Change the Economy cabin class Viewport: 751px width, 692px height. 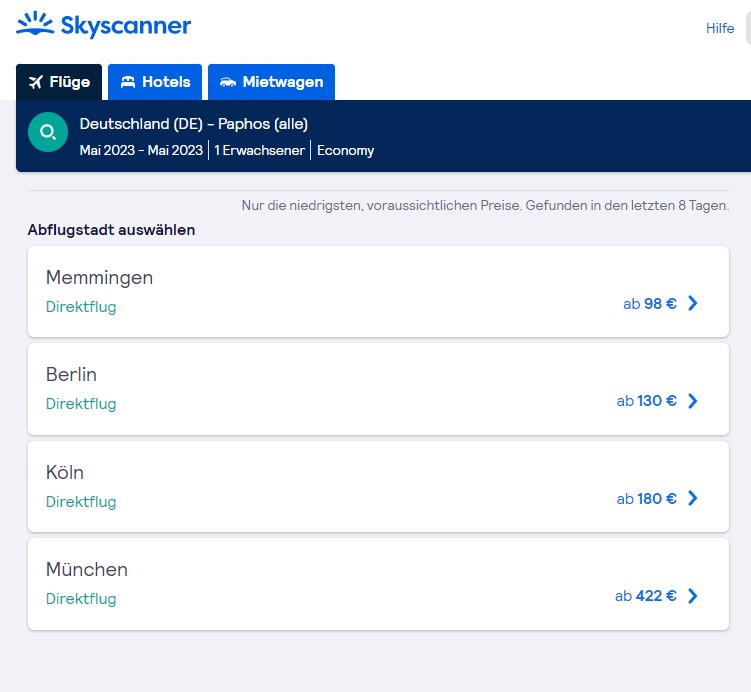(x=345, y=150)
